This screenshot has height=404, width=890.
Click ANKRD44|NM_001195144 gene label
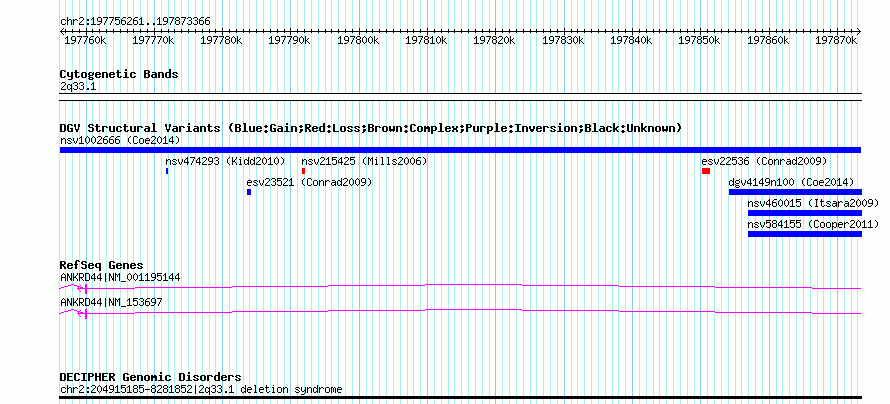(120, 277)
